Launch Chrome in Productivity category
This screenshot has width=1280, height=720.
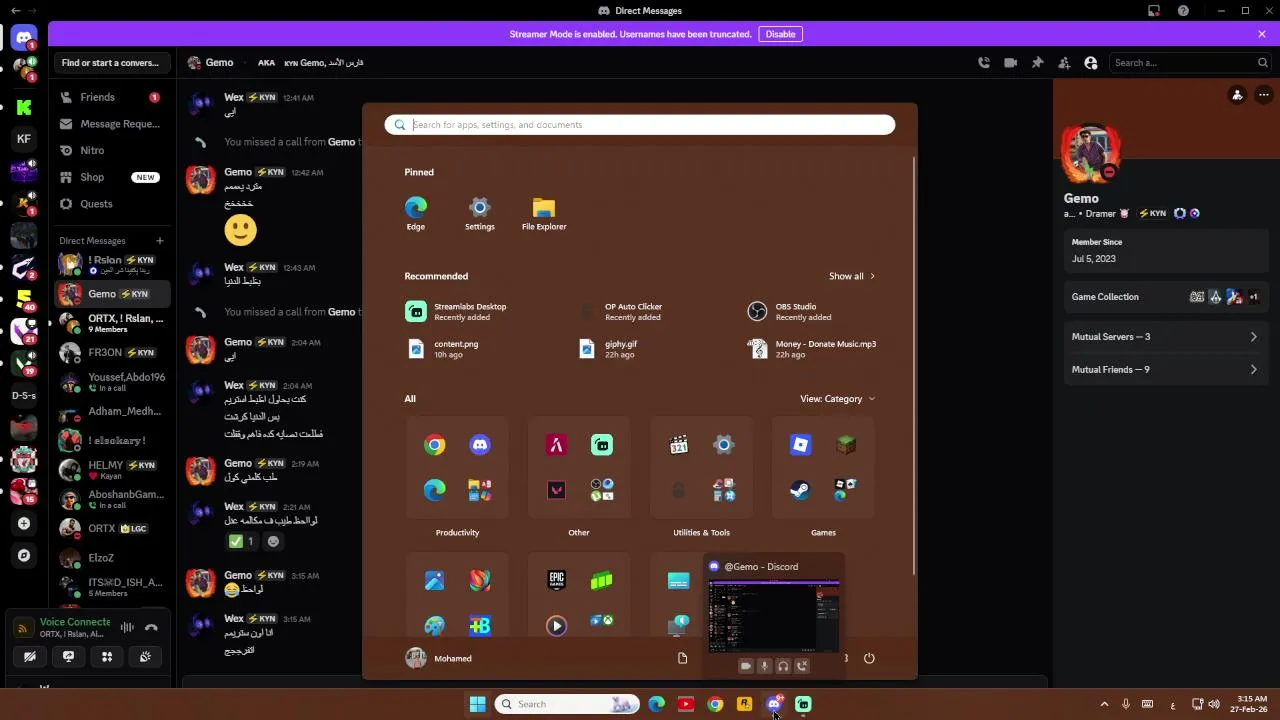[434, 445]
